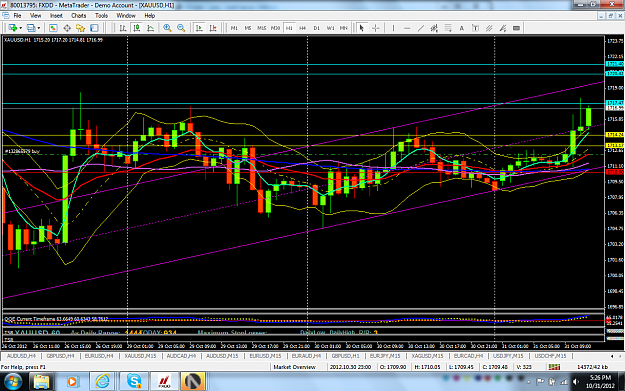The image size is (625, 391).
Task: Switch chart to Line Chart type
Action: (x=150, y=28)
